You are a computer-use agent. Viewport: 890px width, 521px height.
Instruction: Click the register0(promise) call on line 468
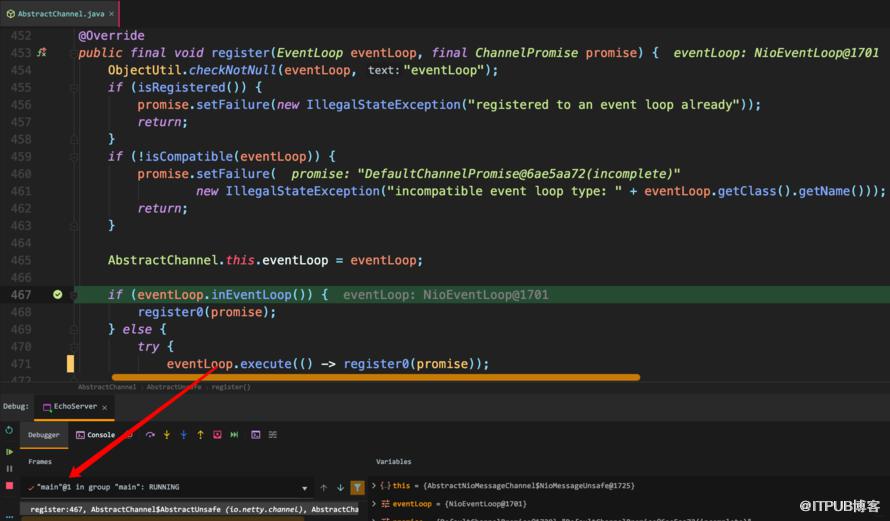point(207,312)
